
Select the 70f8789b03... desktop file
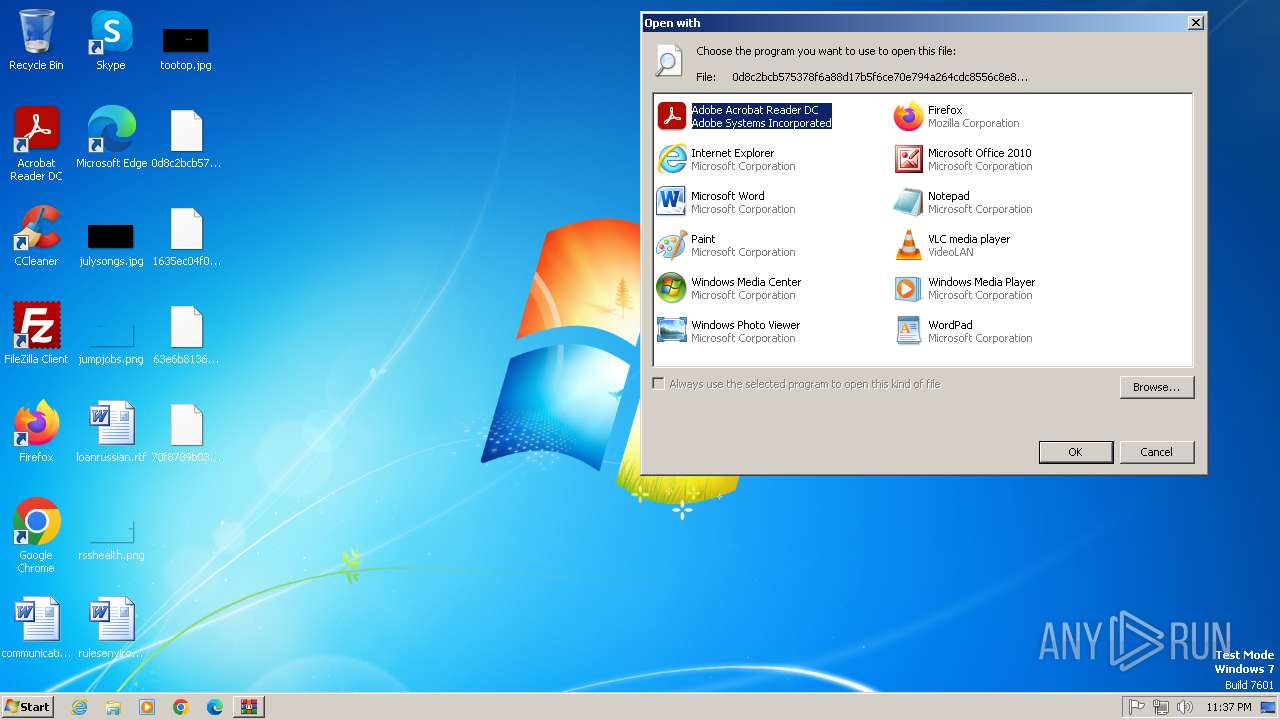[186, 433]
